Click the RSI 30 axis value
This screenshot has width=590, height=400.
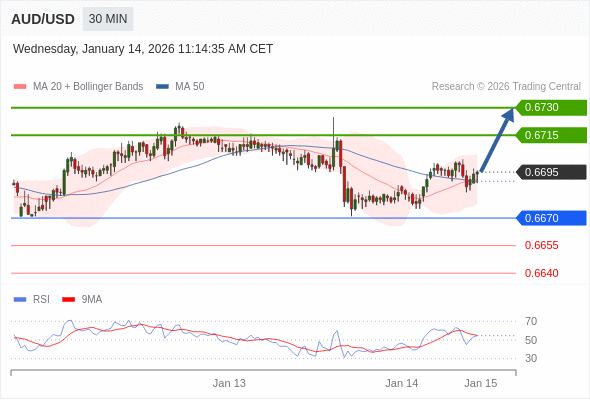click(531, 358)
